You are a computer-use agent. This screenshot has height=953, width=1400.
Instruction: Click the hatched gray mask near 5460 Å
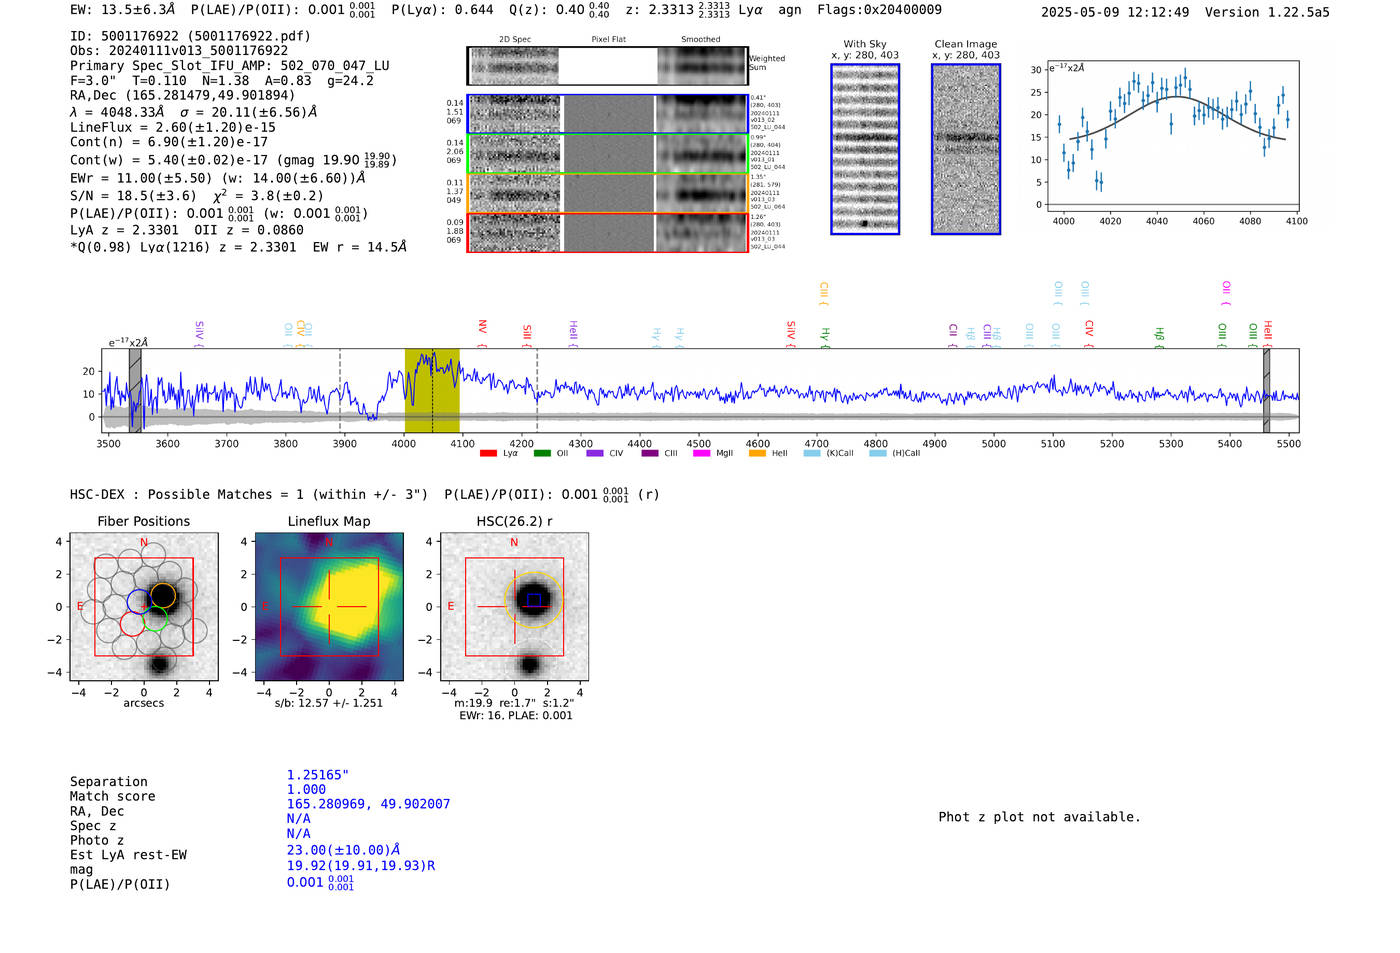click(1266, 390)
